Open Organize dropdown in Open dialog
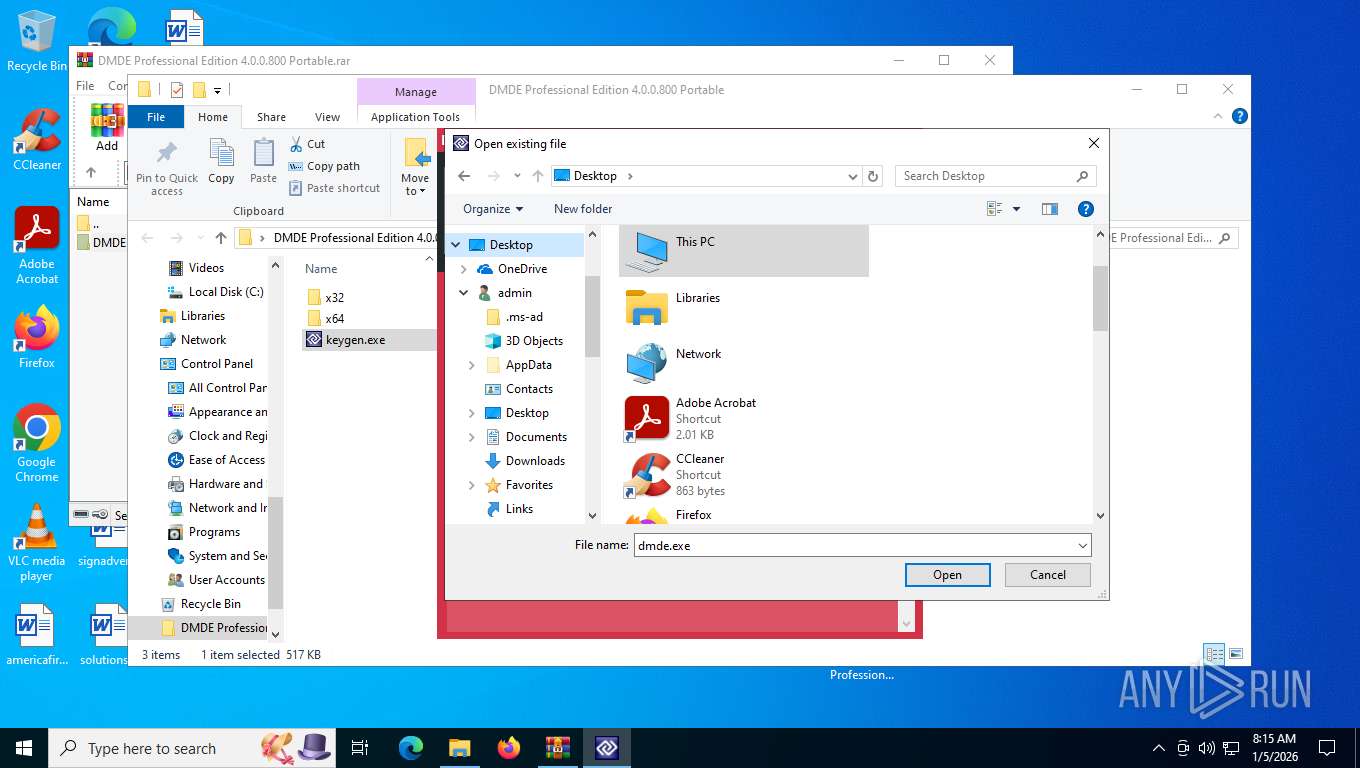1360x768 pixels. (x=493, y=209)
